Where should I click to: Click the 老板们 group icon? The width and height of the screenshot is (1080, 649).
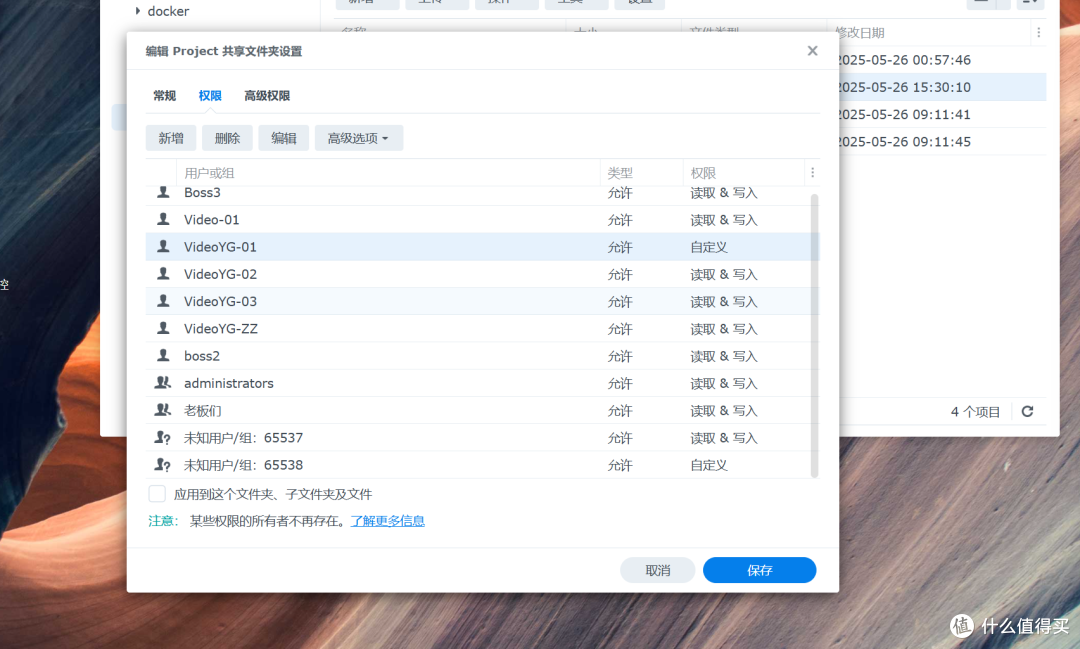pyautogui.click(x=163, y=410)
